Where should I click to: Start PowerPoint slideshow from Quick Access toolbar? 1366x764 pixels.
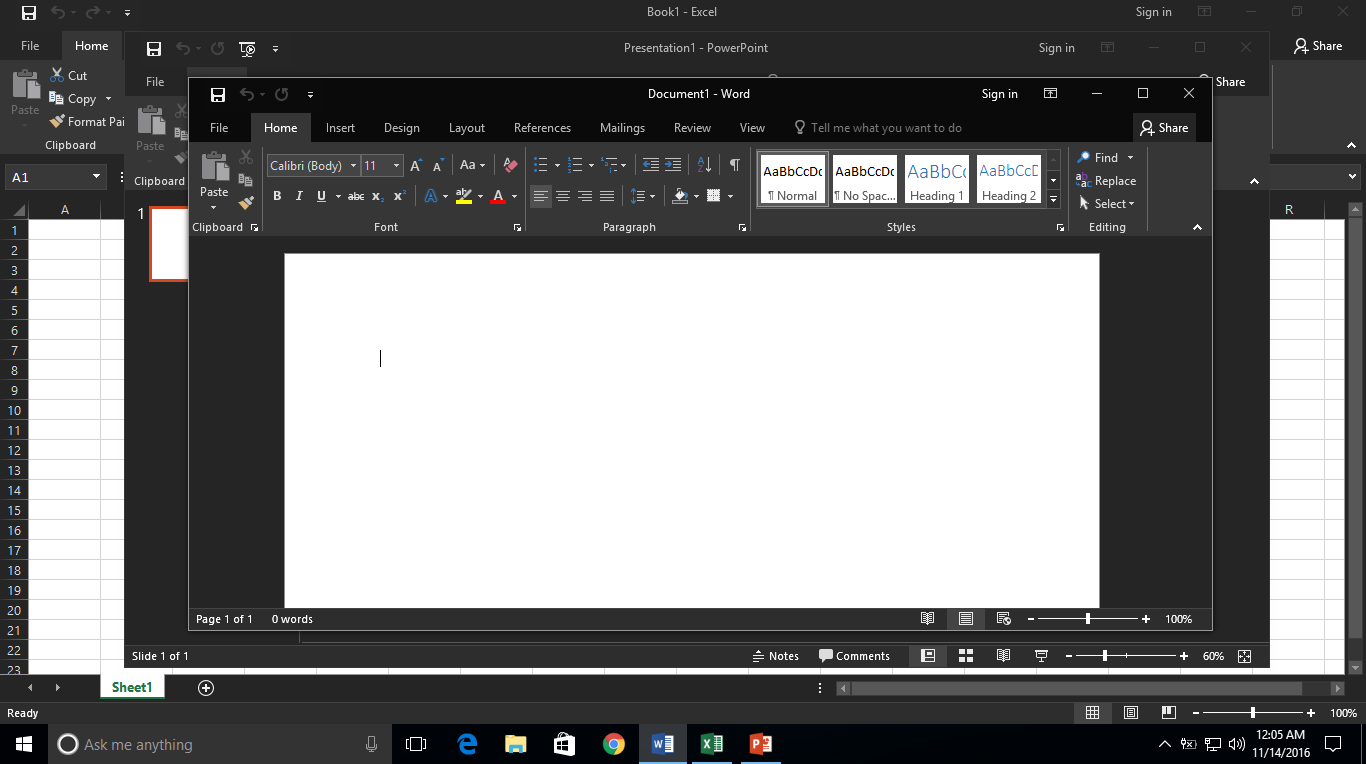(x=248, y=48)
